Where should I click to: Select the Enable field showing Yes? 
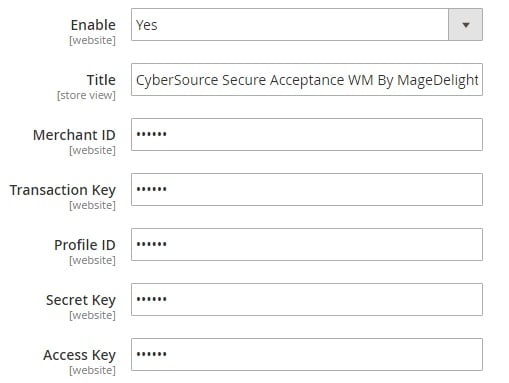coord(307,25)
